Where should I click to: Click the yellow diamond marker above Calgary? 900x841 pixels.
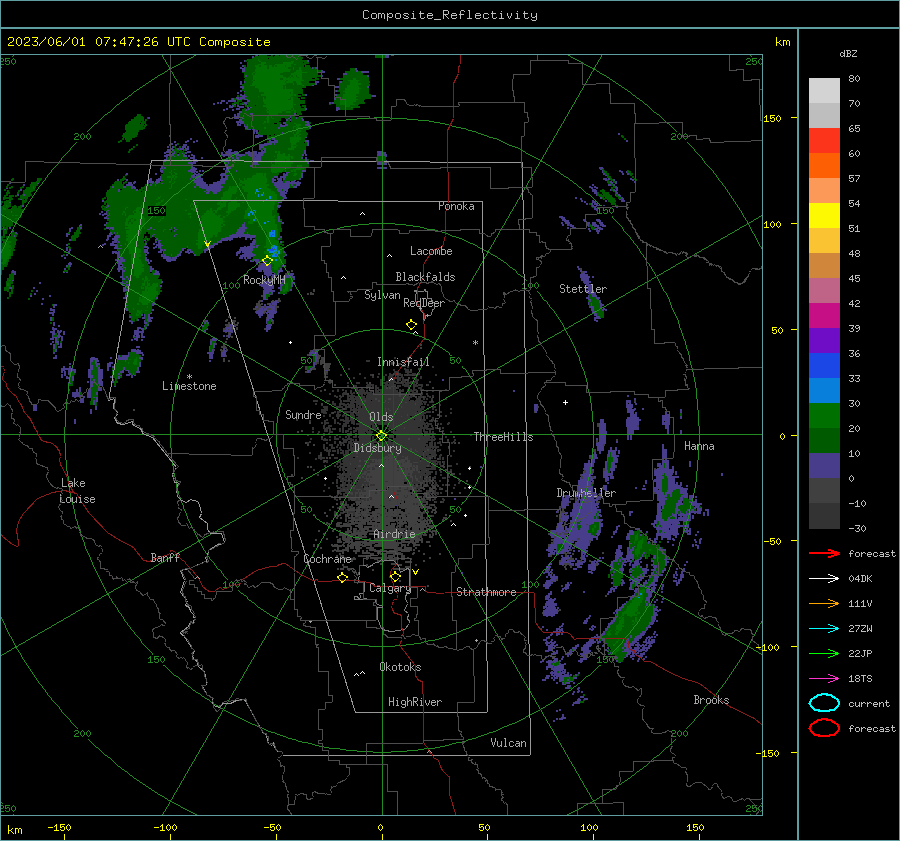[x=395, y=576]
